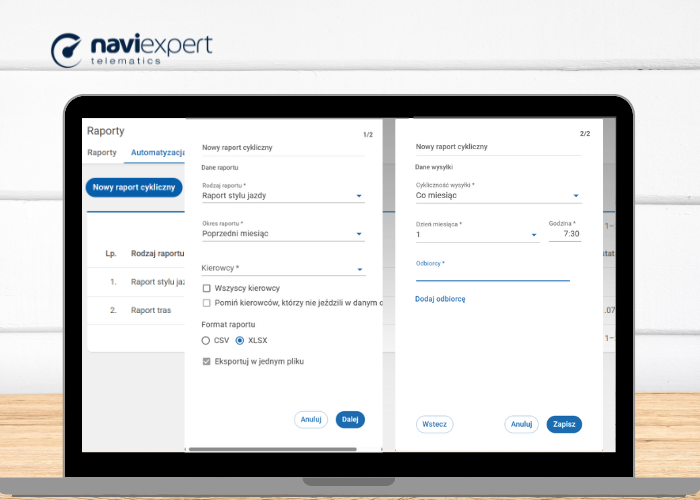700x500 pixels.
Task: Click the Dodaj odbiorcę link
Action: click(x=440, y=299)
